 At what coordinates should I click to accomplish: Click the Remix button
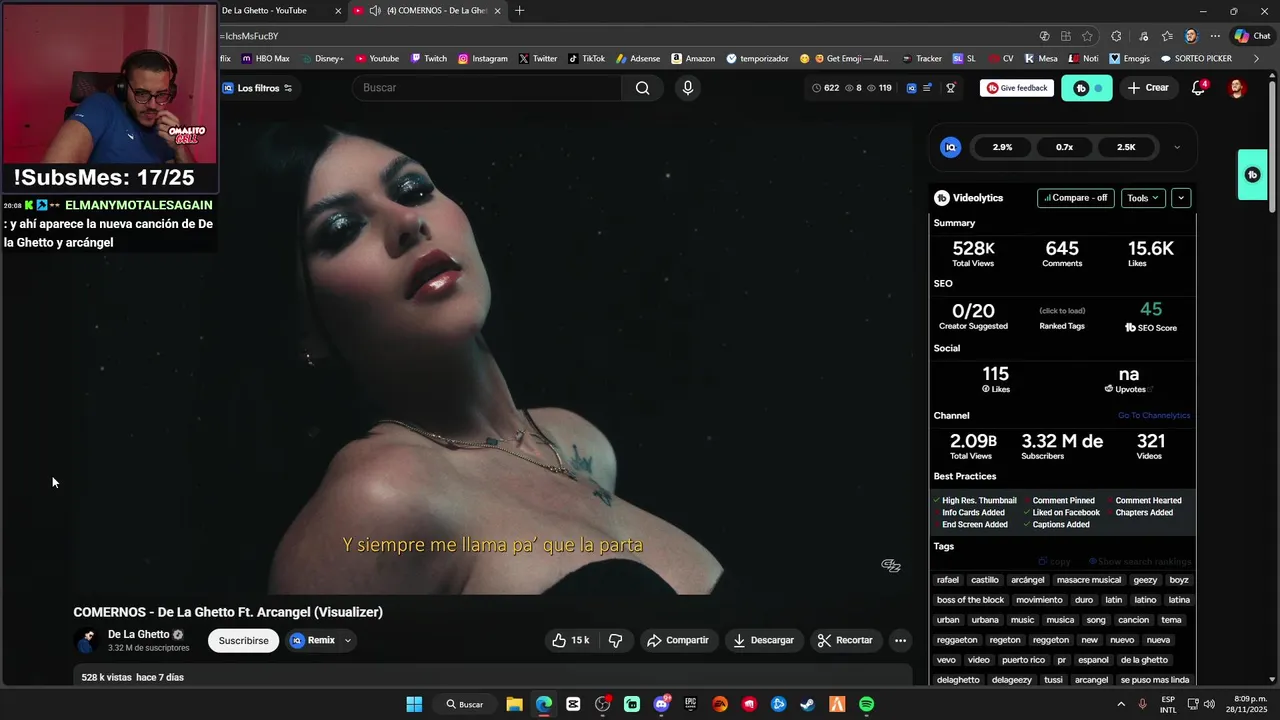pyautogui.click(x=313, y=640)
